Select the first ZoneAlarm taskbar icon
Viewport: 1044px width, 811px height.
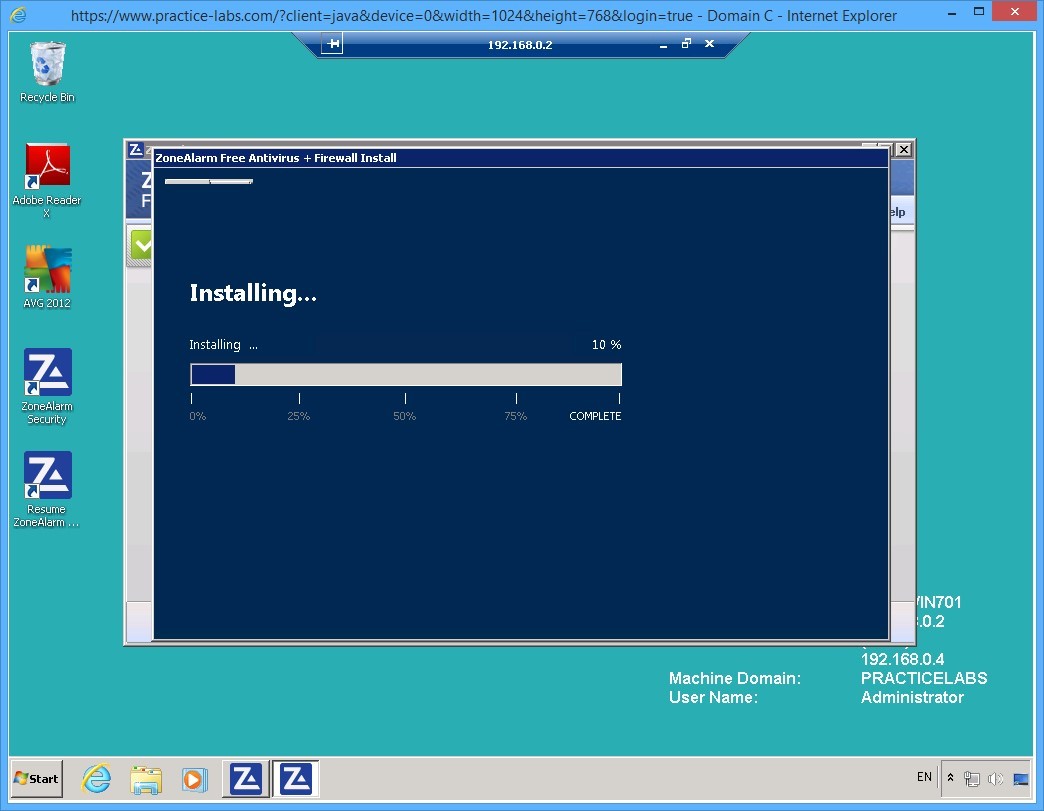point(246,777)
